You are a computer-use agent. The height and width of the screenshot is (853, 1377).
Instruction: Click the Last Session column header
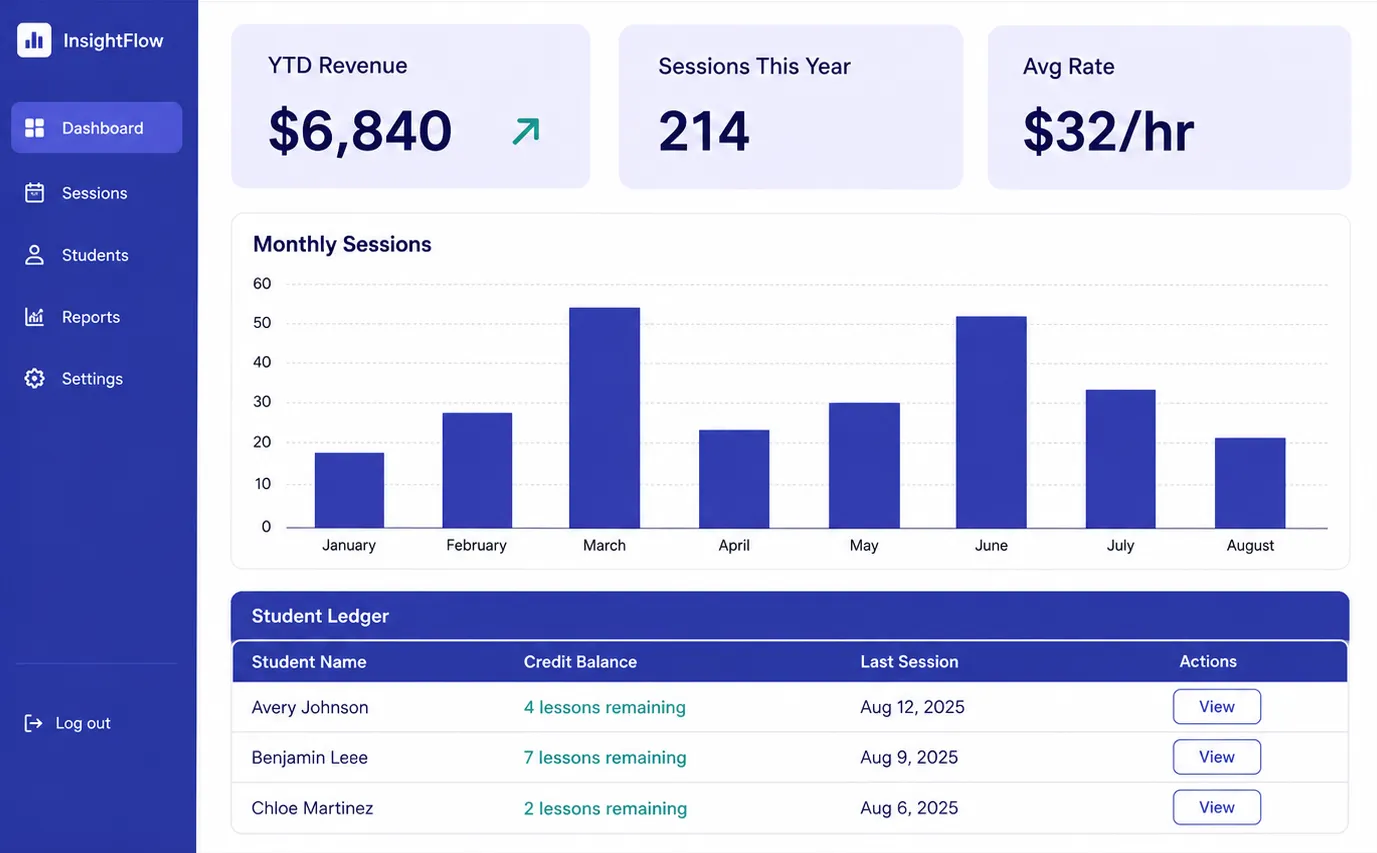tap(909, 662)
